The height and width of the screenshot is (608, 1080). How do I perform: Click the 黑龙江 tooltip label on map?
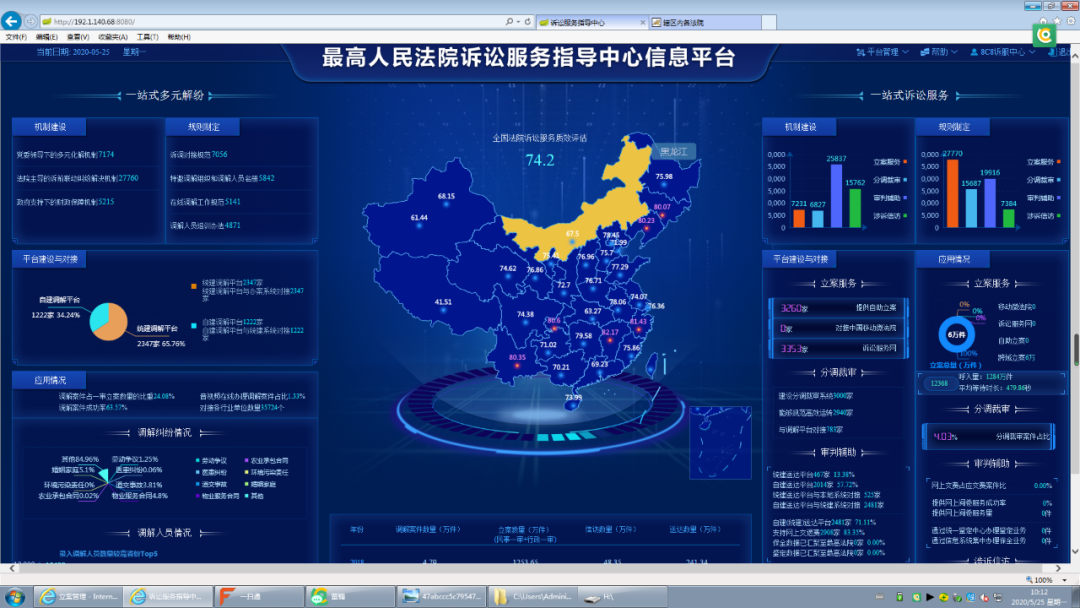click(673, 151)
